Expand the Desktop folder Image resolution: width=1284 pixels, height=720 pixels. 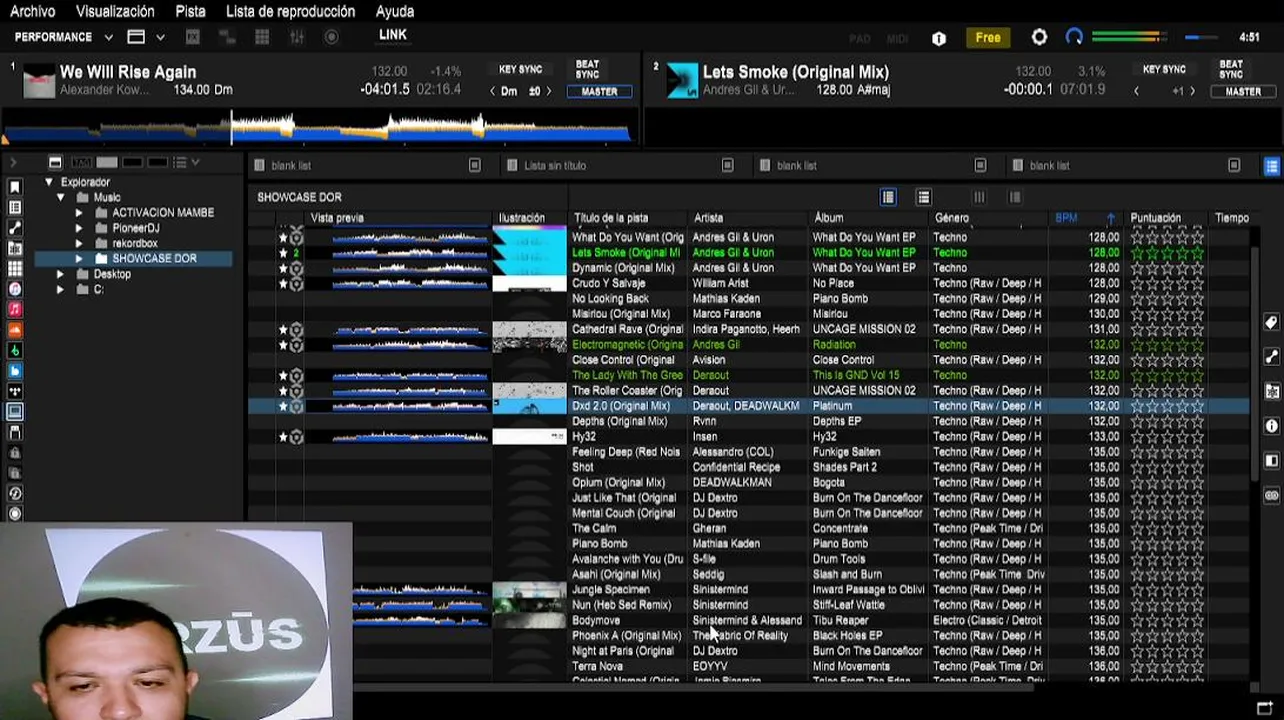click(60, 274)
